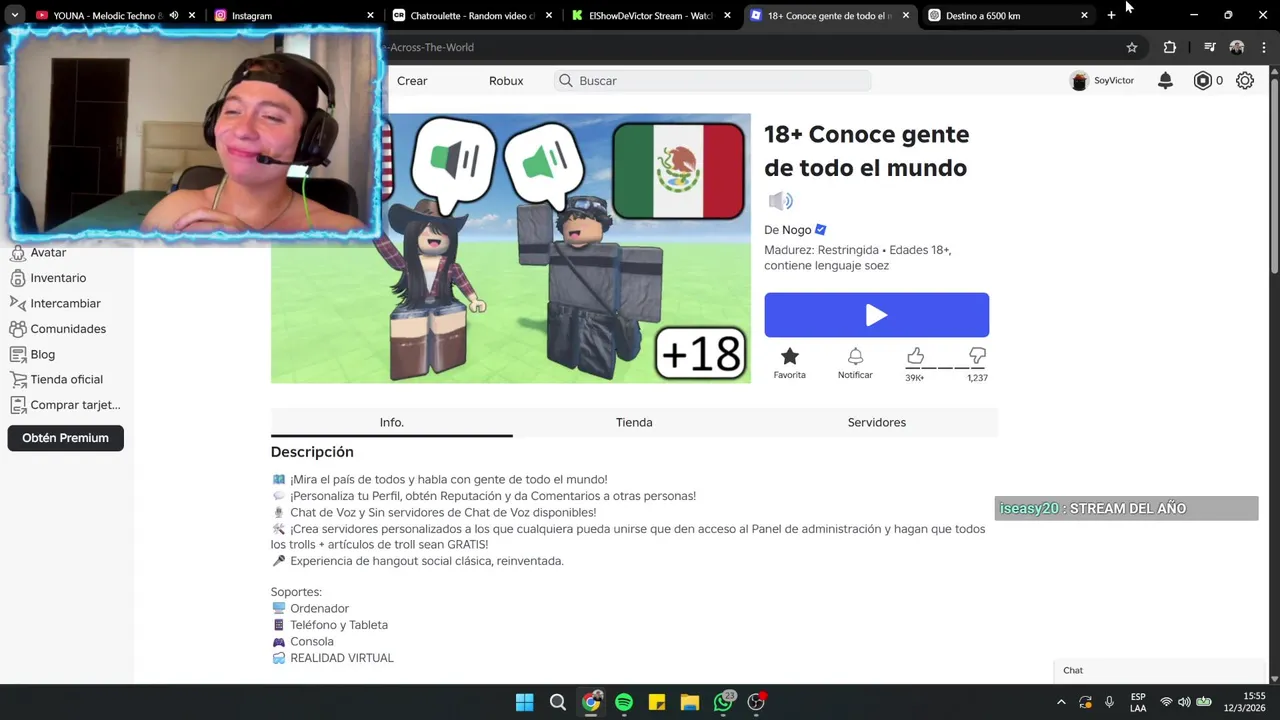Open WhatsApp from the taskbar

723,702
